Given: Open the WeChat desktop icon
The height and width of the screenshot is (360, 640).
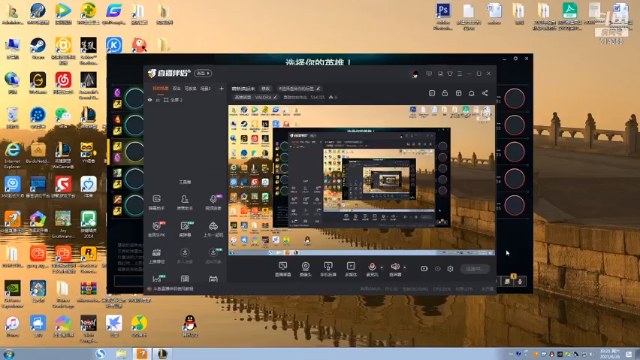Looking at the screenshot, I should coord(63,118).
